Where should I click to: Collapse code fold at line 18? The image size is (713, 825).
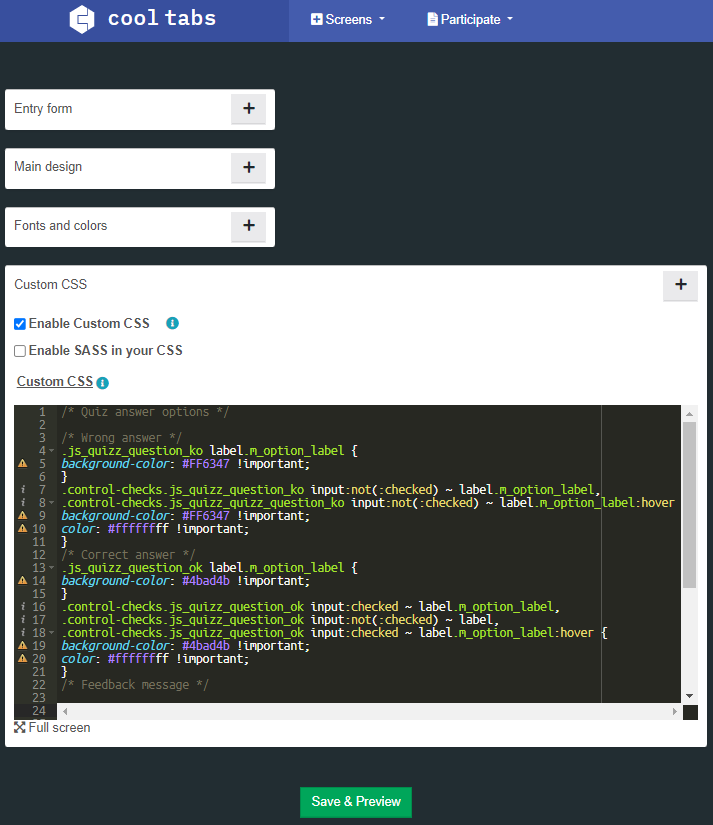tap(52, 633)
